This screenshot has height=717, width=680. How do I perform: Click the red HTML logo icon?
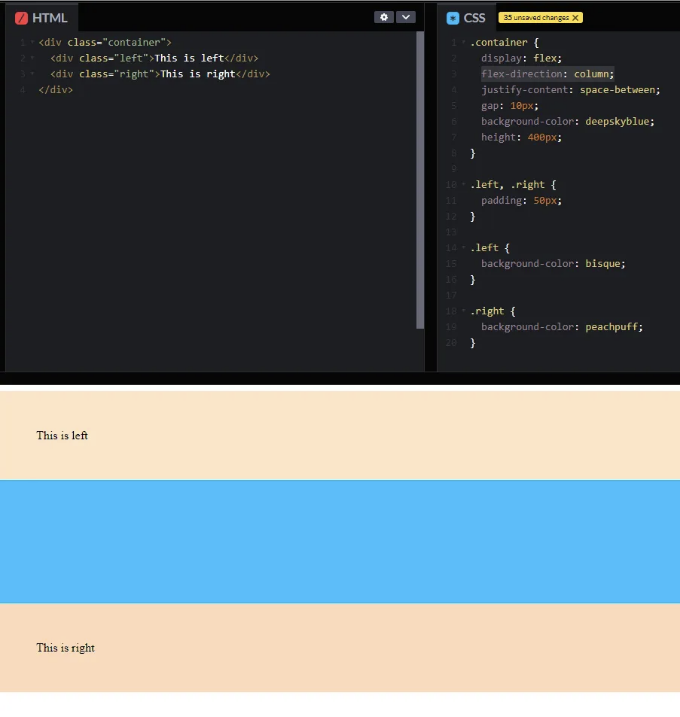(21, 18)
